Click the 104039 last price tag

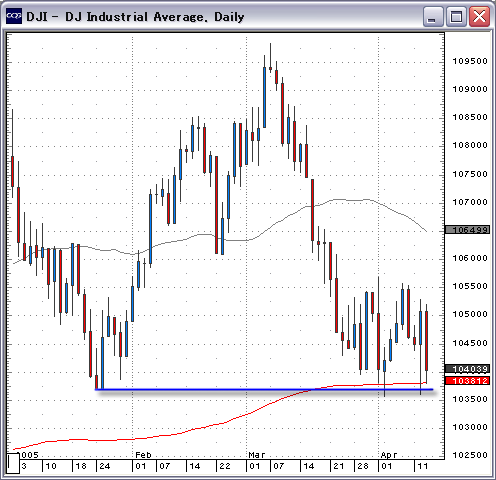[468, 369]
